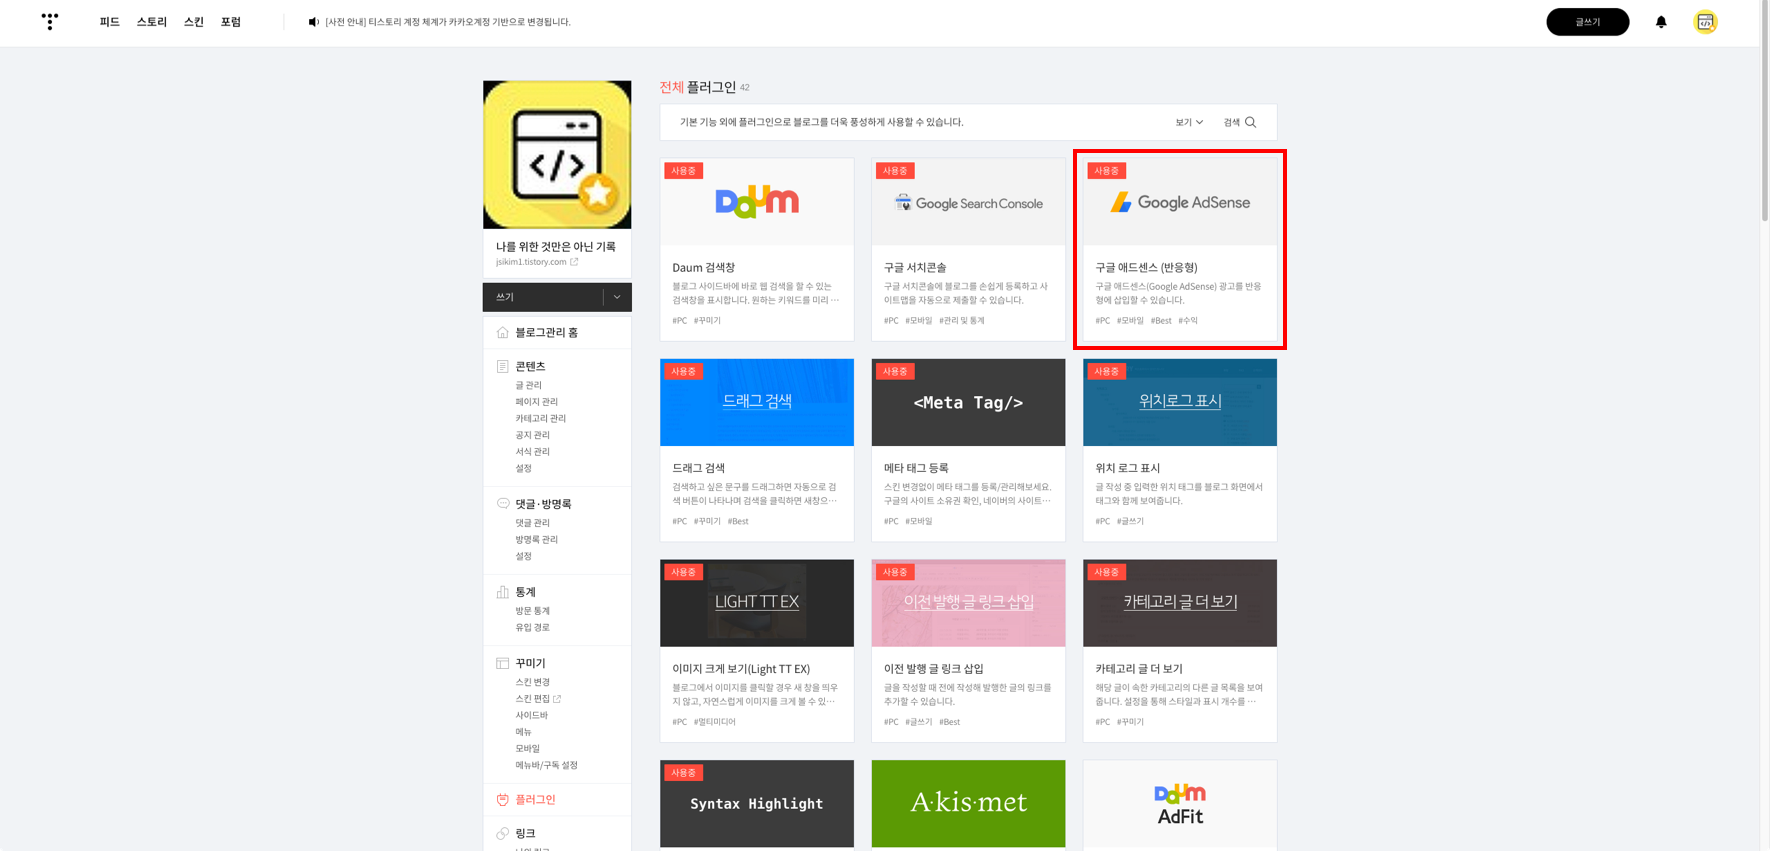The image size is (1770, 851).
Task: Open 방문 통계 page
Action: (532, 611)
